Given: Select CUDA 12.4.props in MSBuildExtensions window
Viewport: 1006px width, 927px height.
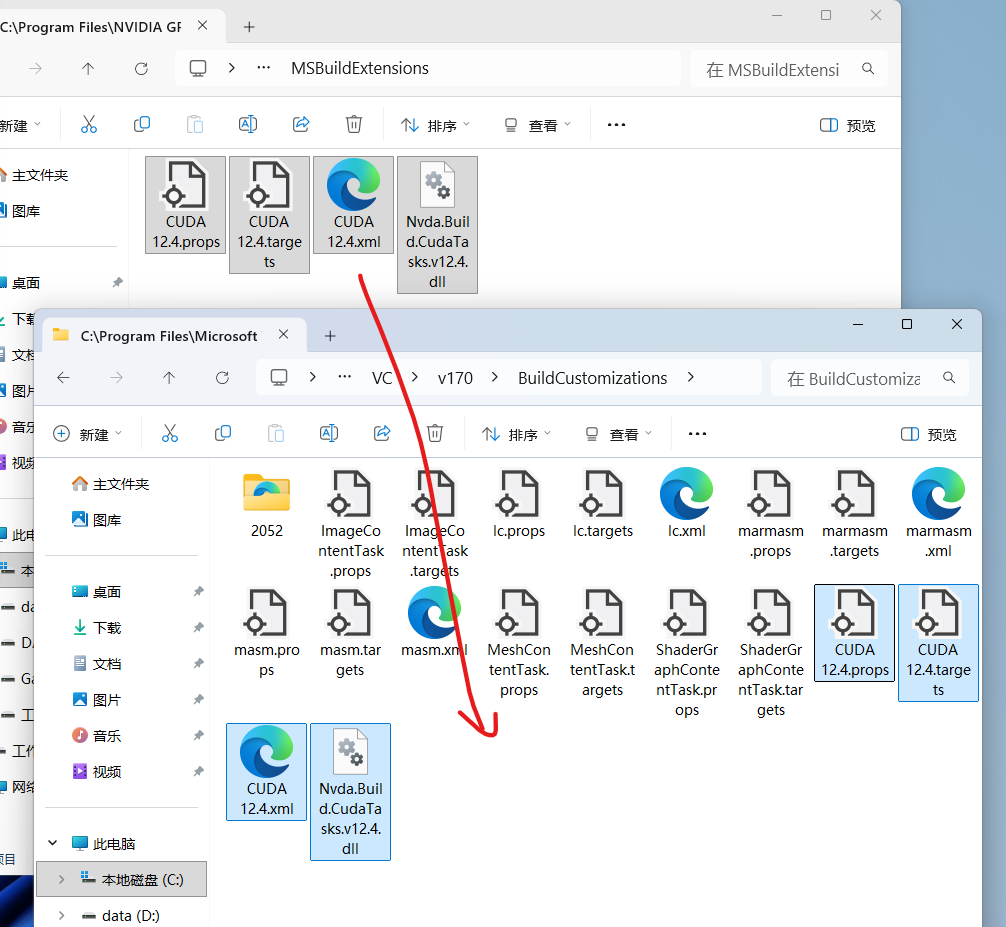Looking at the screenshot, I should click(x=185, y=205).
